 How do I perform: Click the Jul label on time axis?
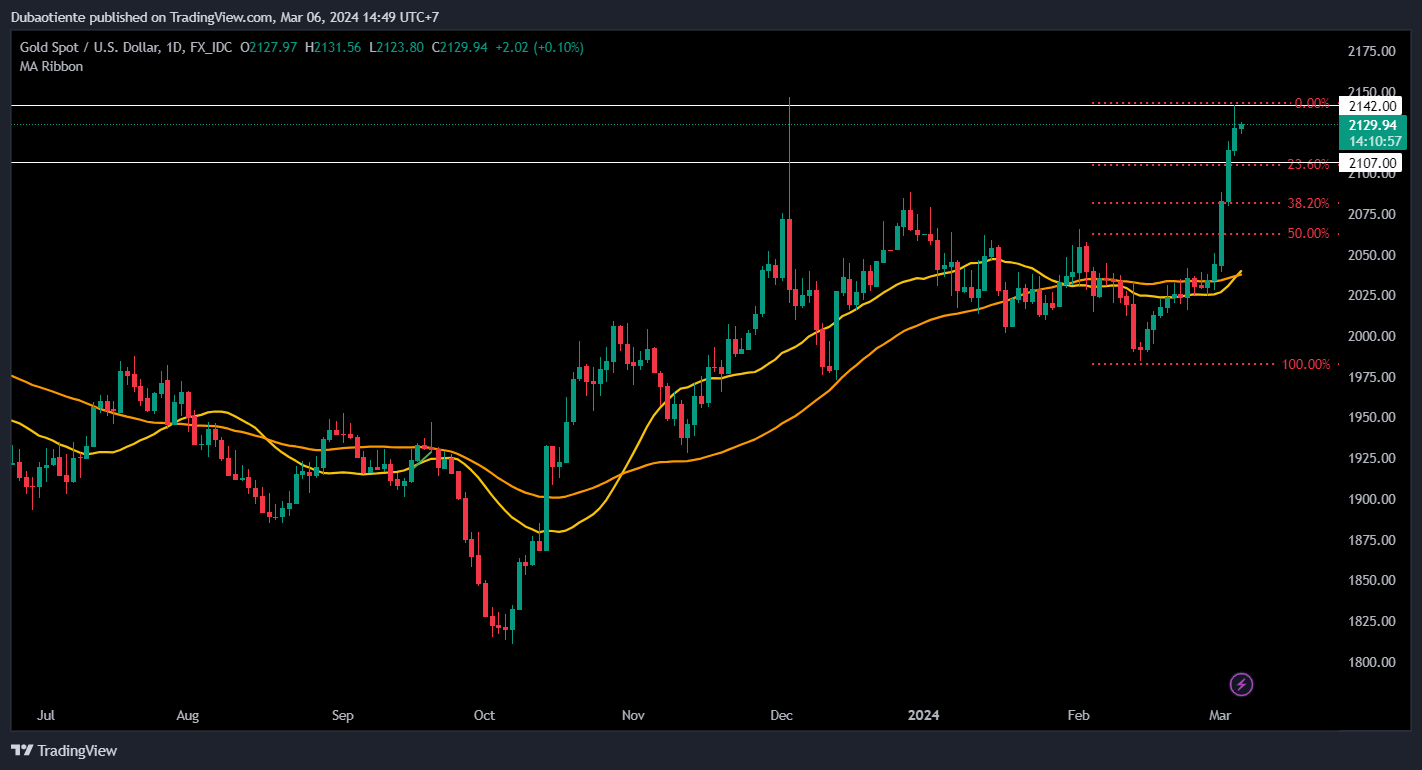(45, 716)
